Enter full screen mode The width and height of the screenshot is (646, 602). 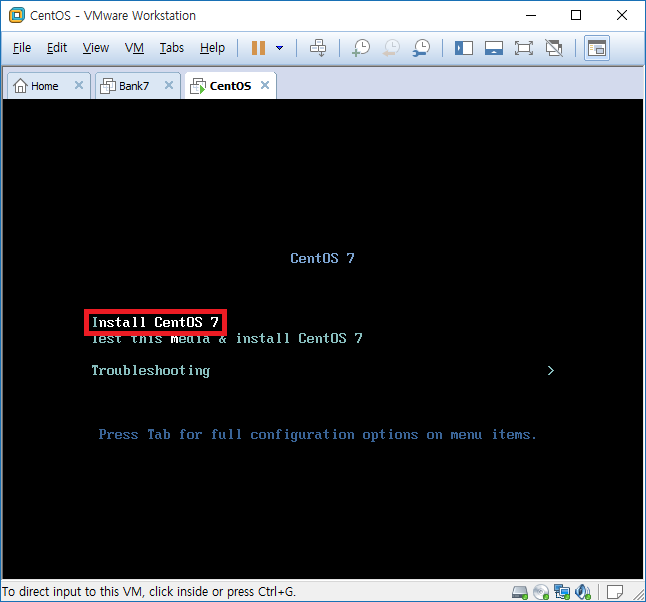pyautogui.click(x=524, y=48)
